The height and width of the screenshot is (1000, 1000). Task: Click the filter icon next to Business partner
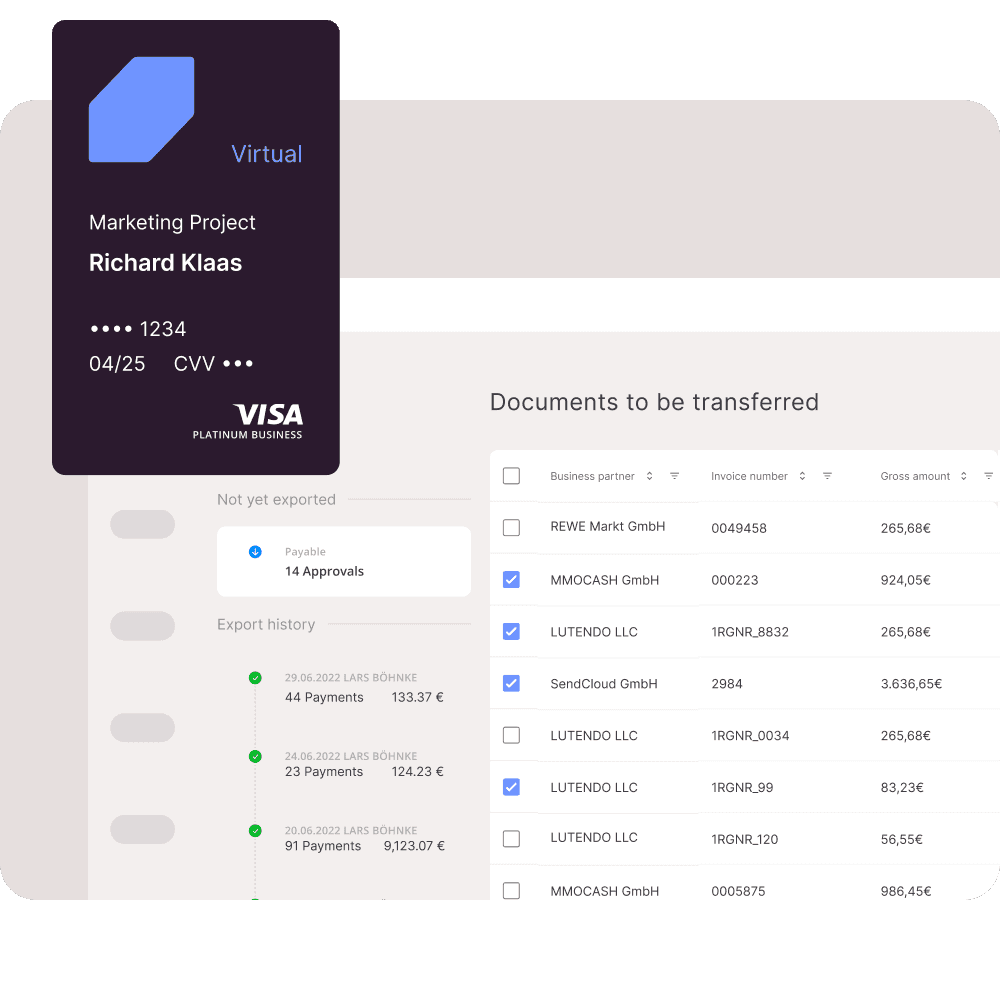pyautogui.click(x=675, y=476)
